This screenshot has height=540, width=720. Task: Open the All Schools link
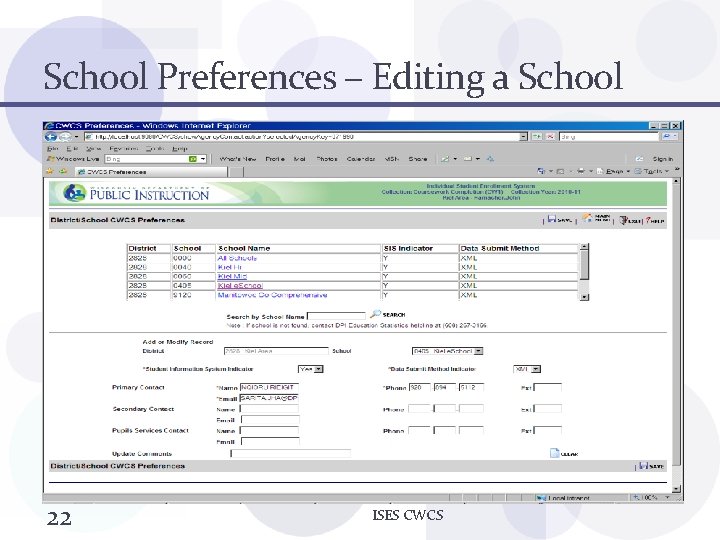pyautogui.click(x=236, y=258)
